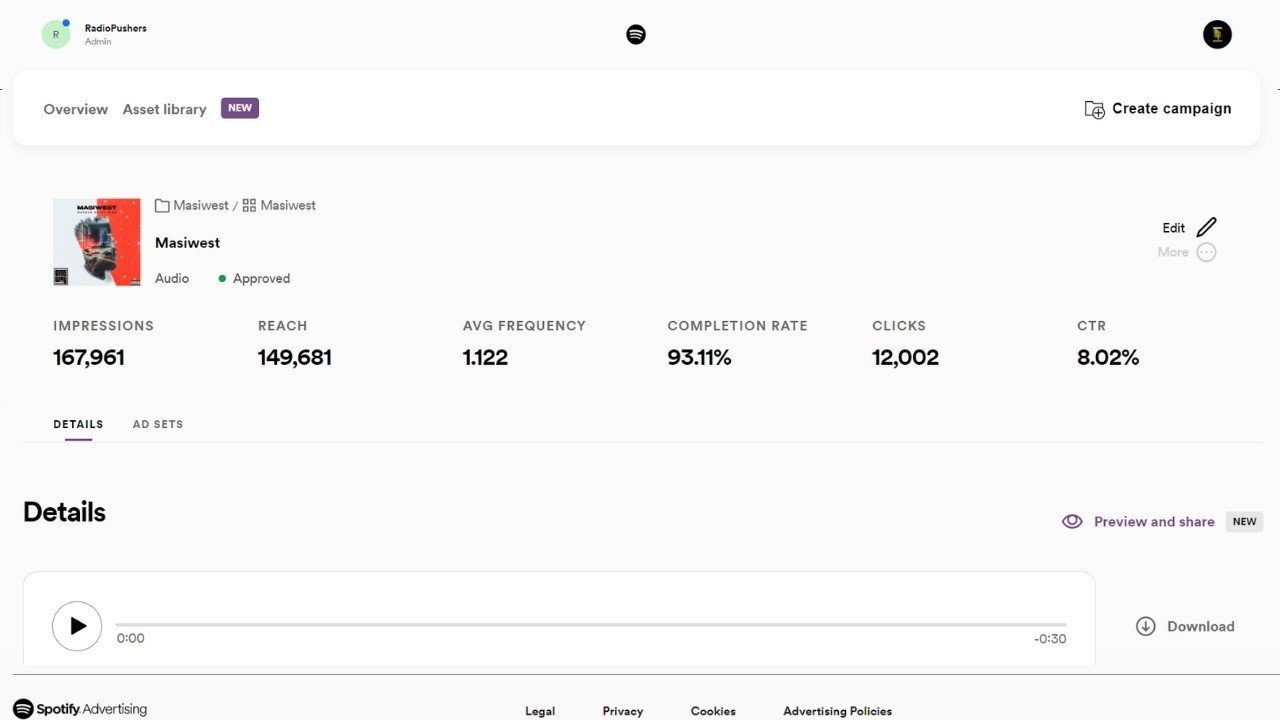Click the Create campaign button
The image size is (1280, 720).
click(1158, 109)
